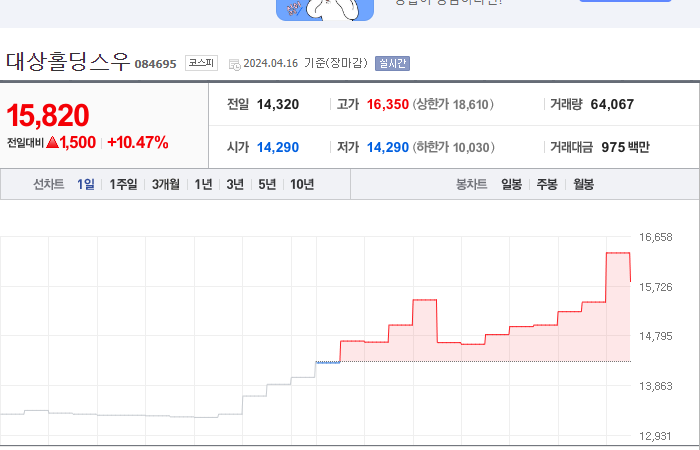The width and height of the screenshot is (700, 450).
Task: Open the 3년 line chart
Action: pos(235,184)
